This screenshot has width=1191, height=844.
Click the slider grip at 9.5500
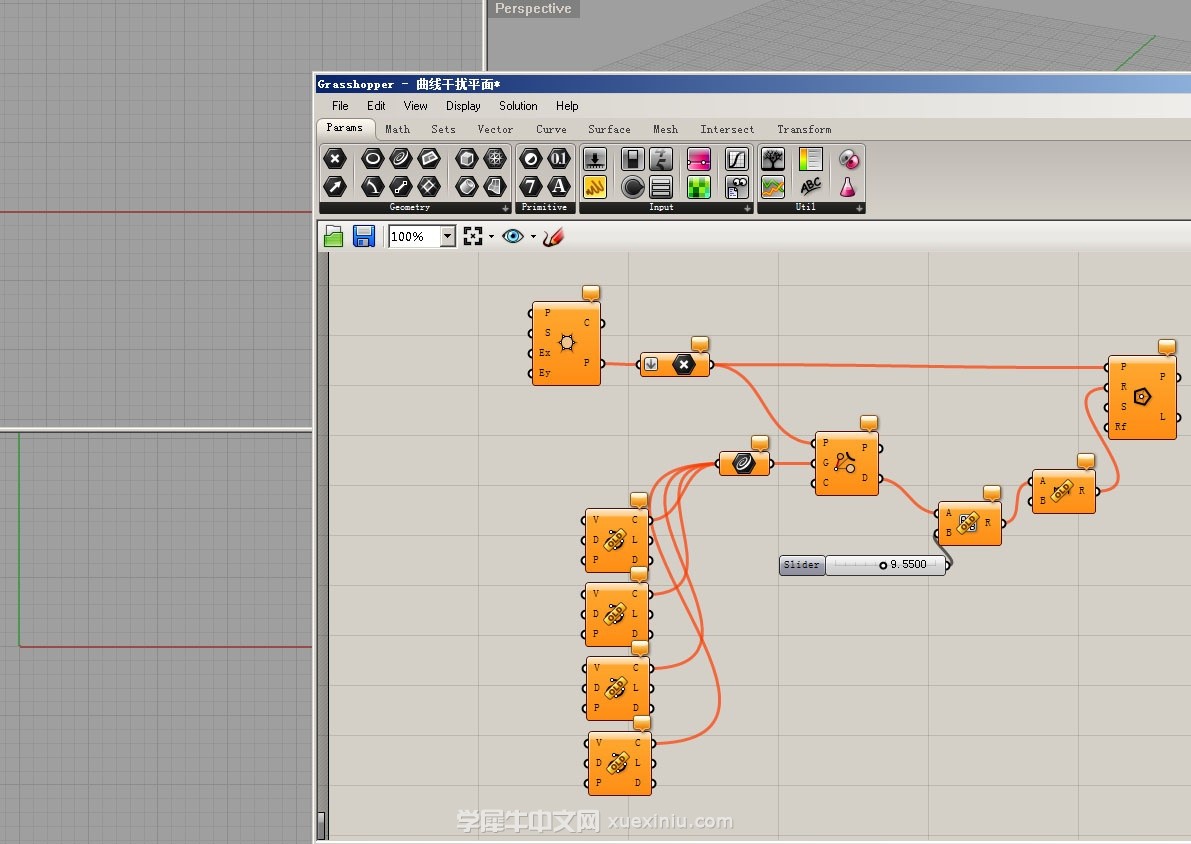883,565
